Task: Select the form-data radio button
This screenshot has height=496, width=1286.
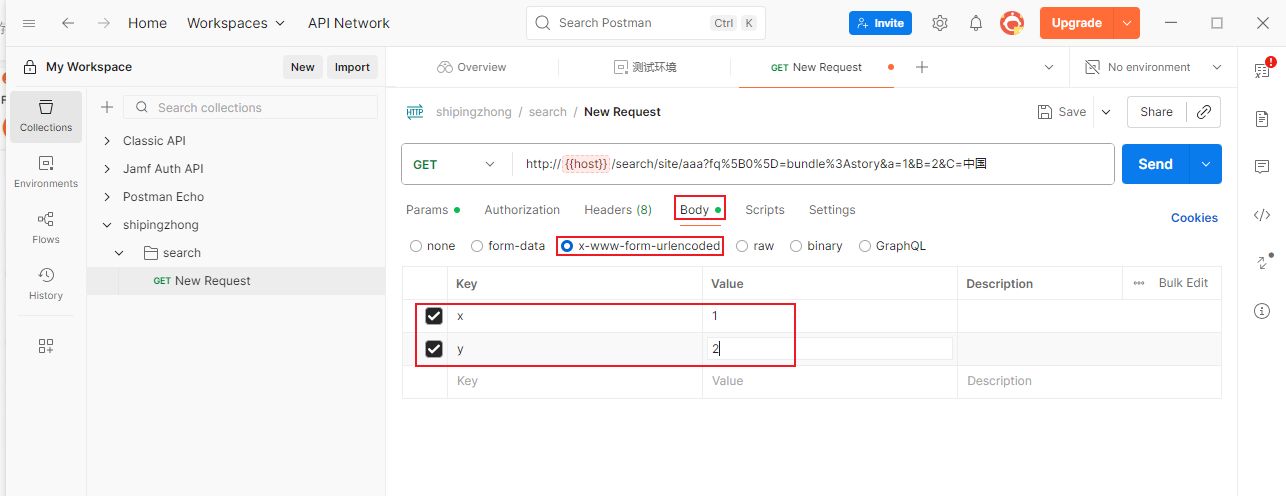Action: tap(477, 246)
